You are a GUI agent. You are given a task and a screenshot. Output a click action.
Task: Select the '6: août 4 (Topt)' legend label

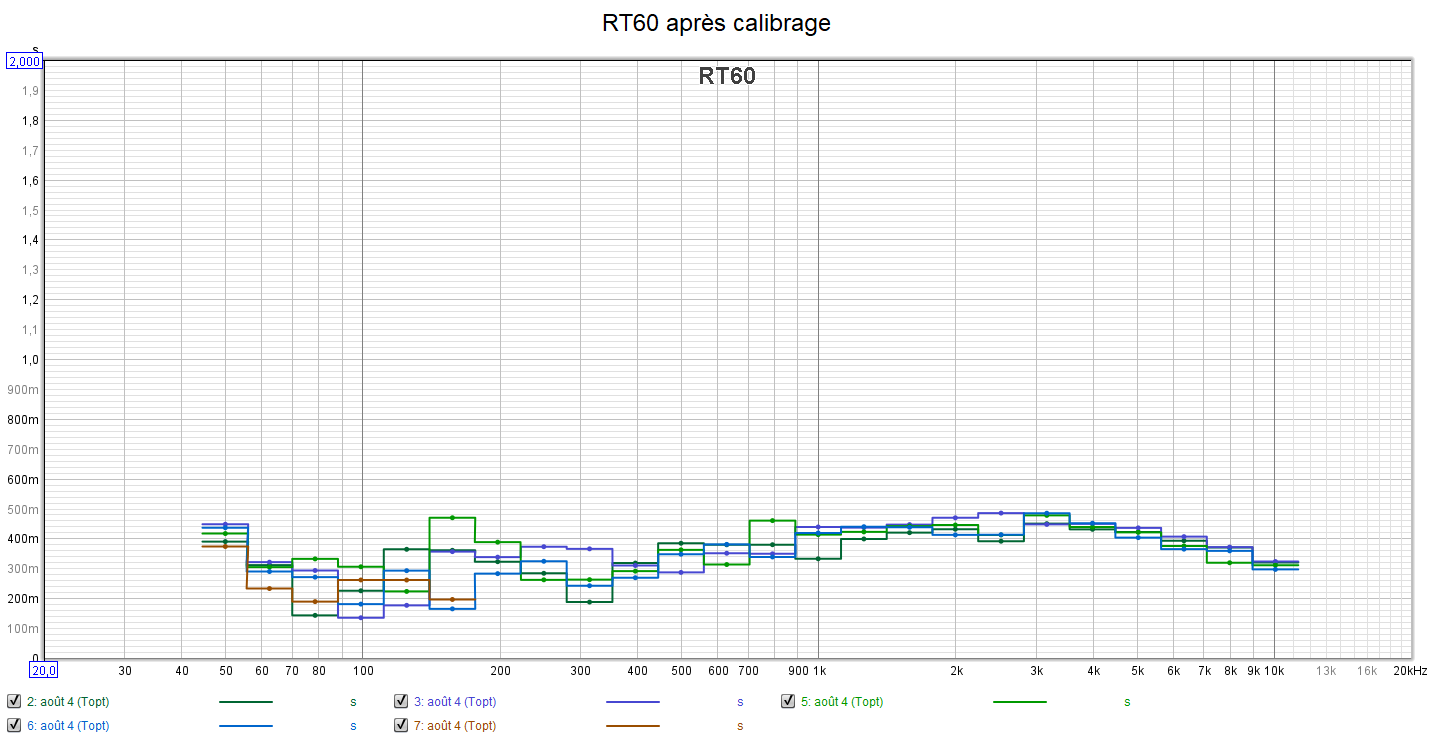coord(68,726)
